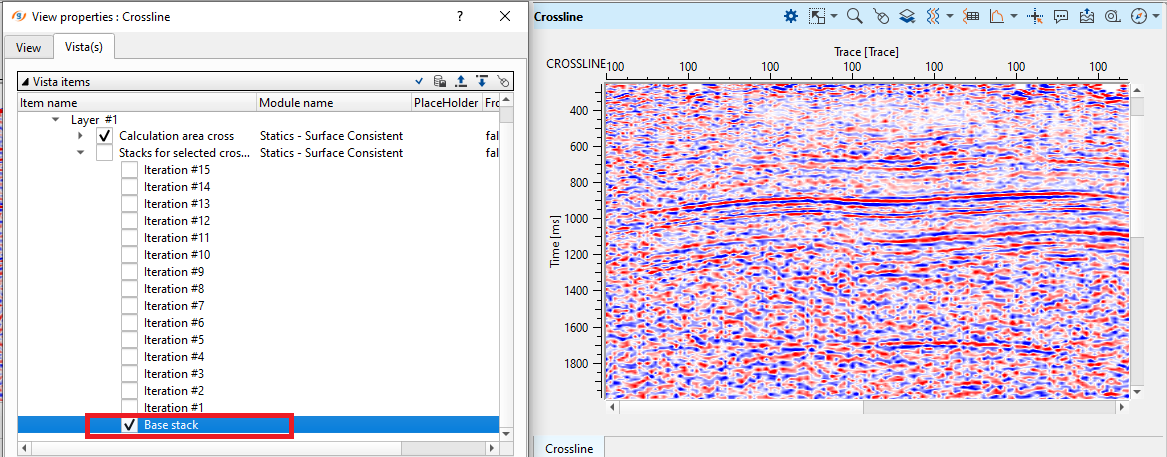Screen dimensions: 1167x457
Task: Open settings gear in Crossline toolbar
Action: pos(791,16)
